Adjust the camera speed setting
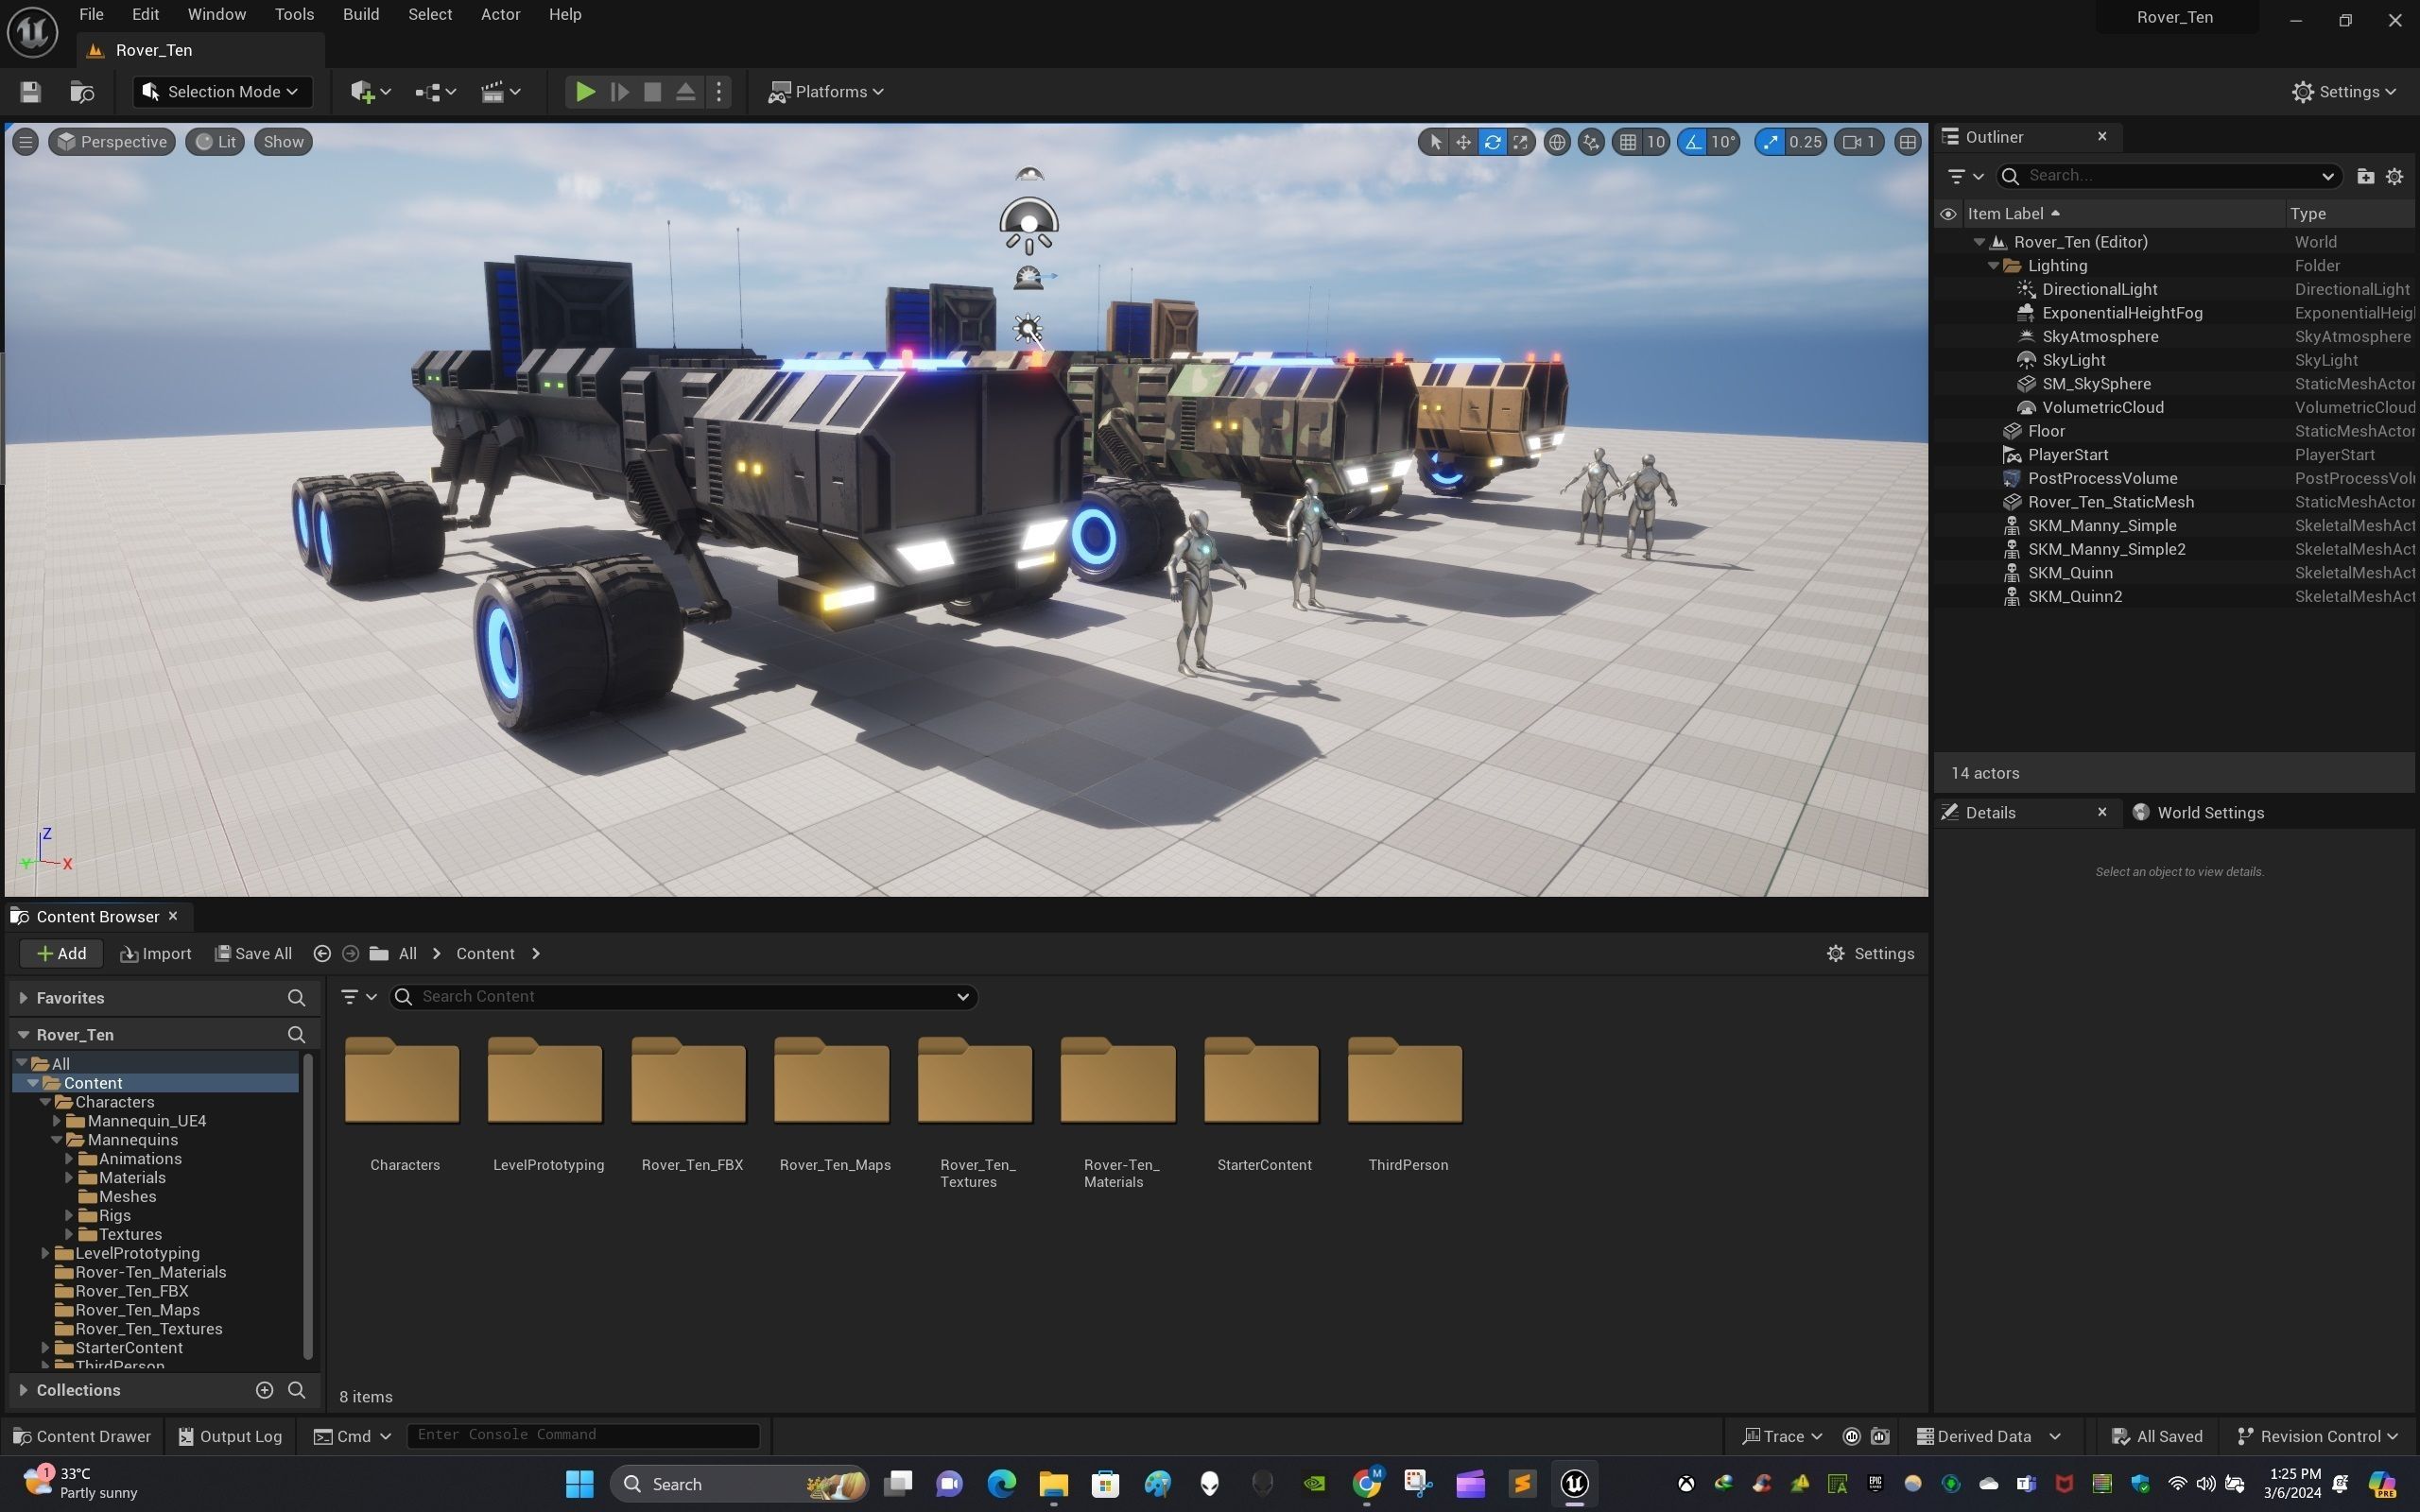 [x=1859, y=142]
